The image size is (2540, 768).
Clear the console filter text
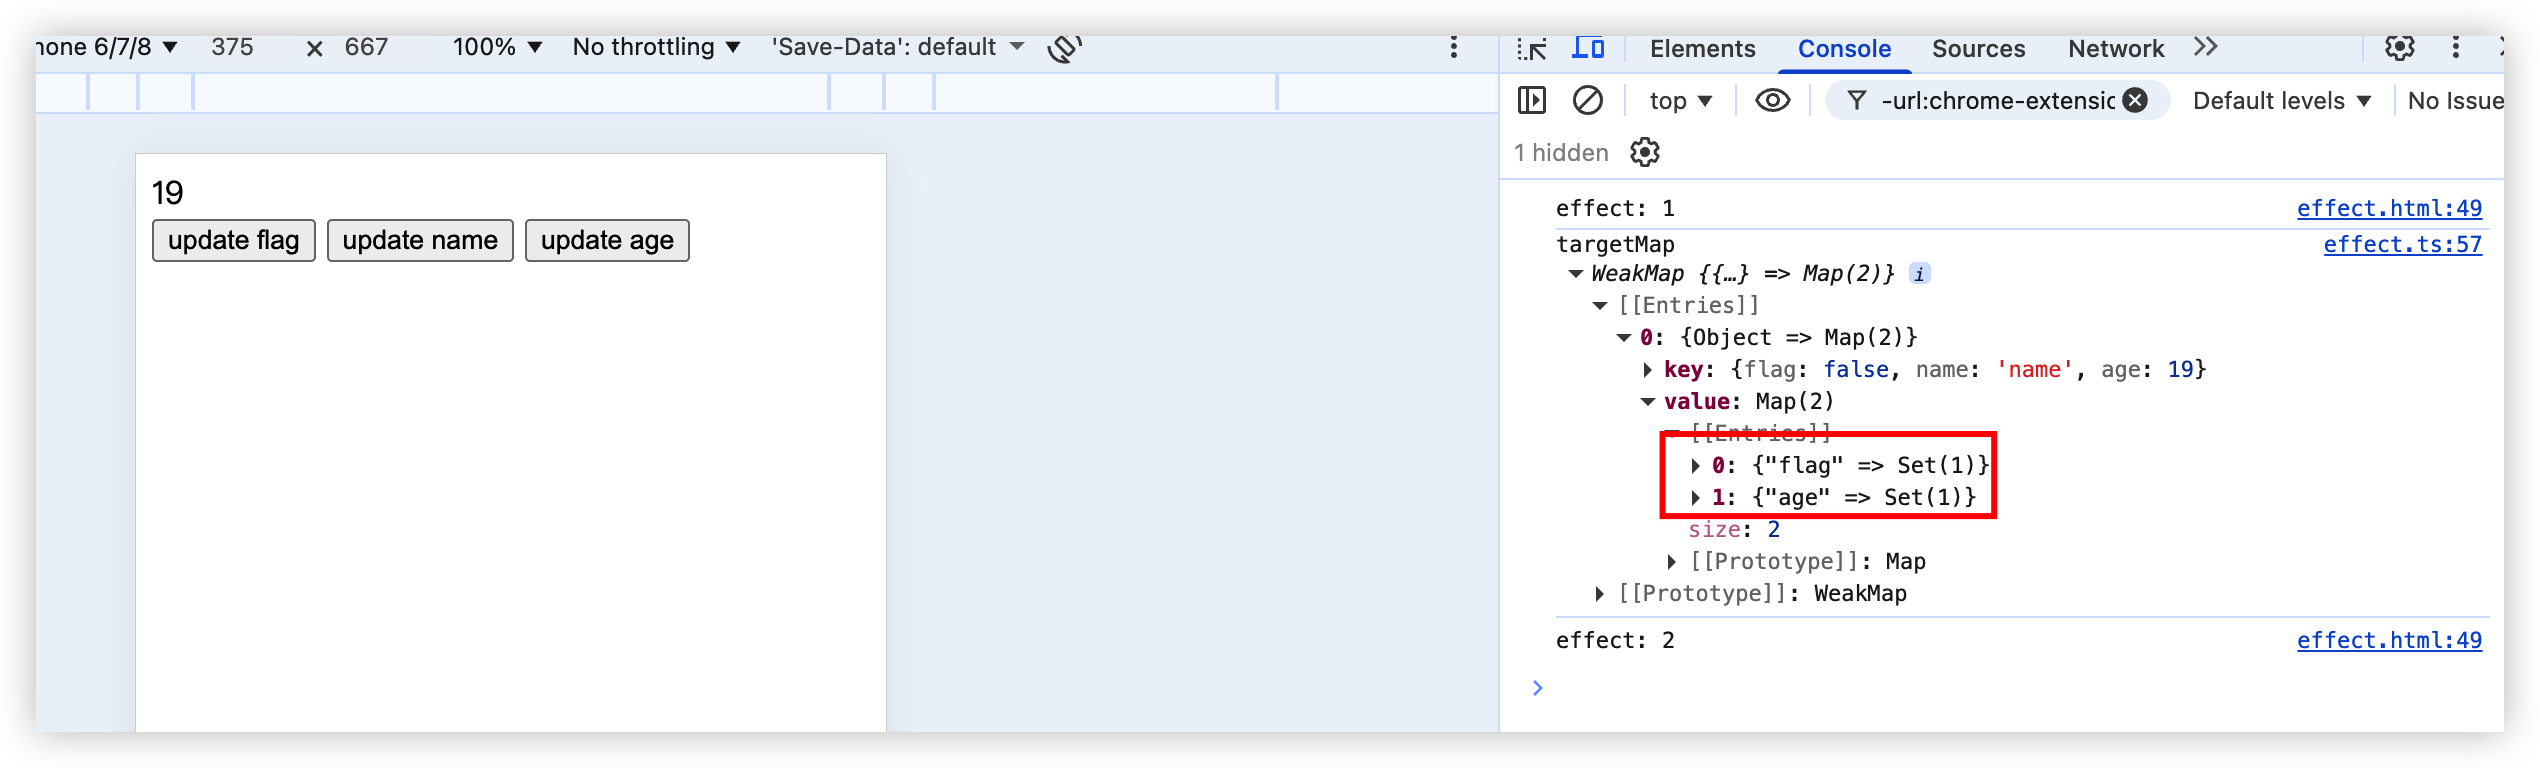point(2135,100)
